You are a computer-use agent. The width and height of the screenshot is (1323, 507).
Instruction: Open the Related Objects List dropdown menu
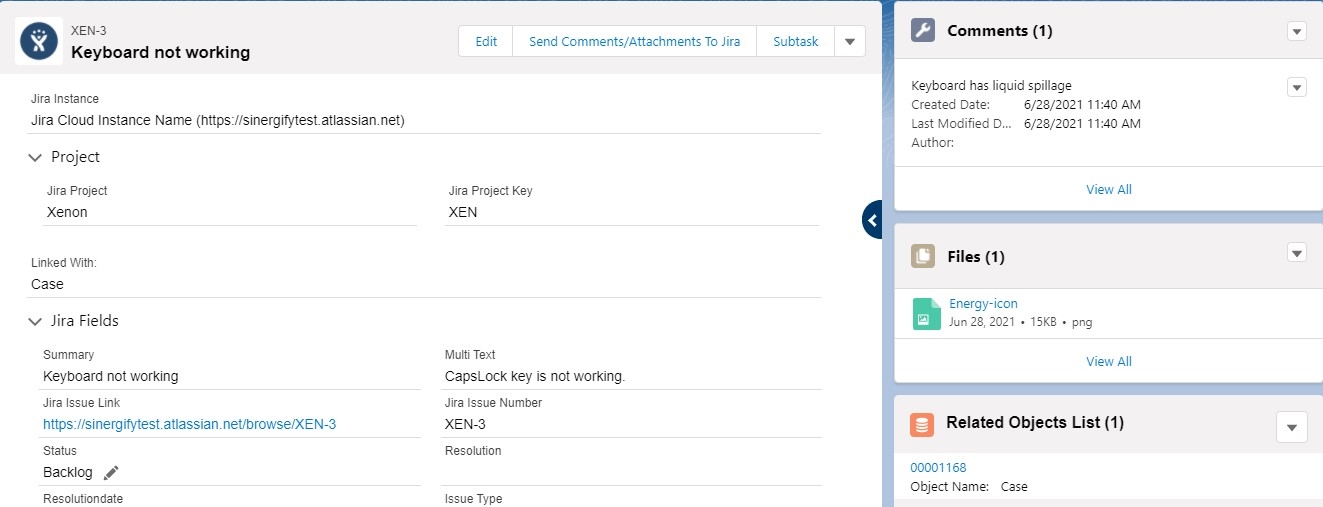[1292, 427]
